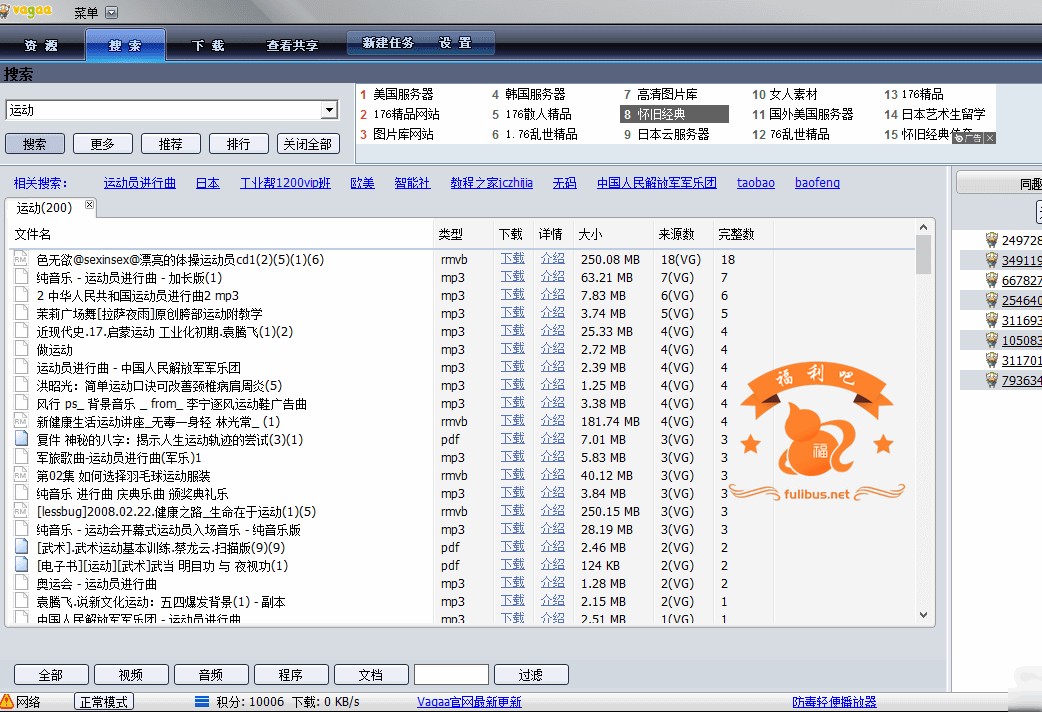Open the 菜单 dropdown arrow
1042x712 pixels.
[x=111, y=13]
